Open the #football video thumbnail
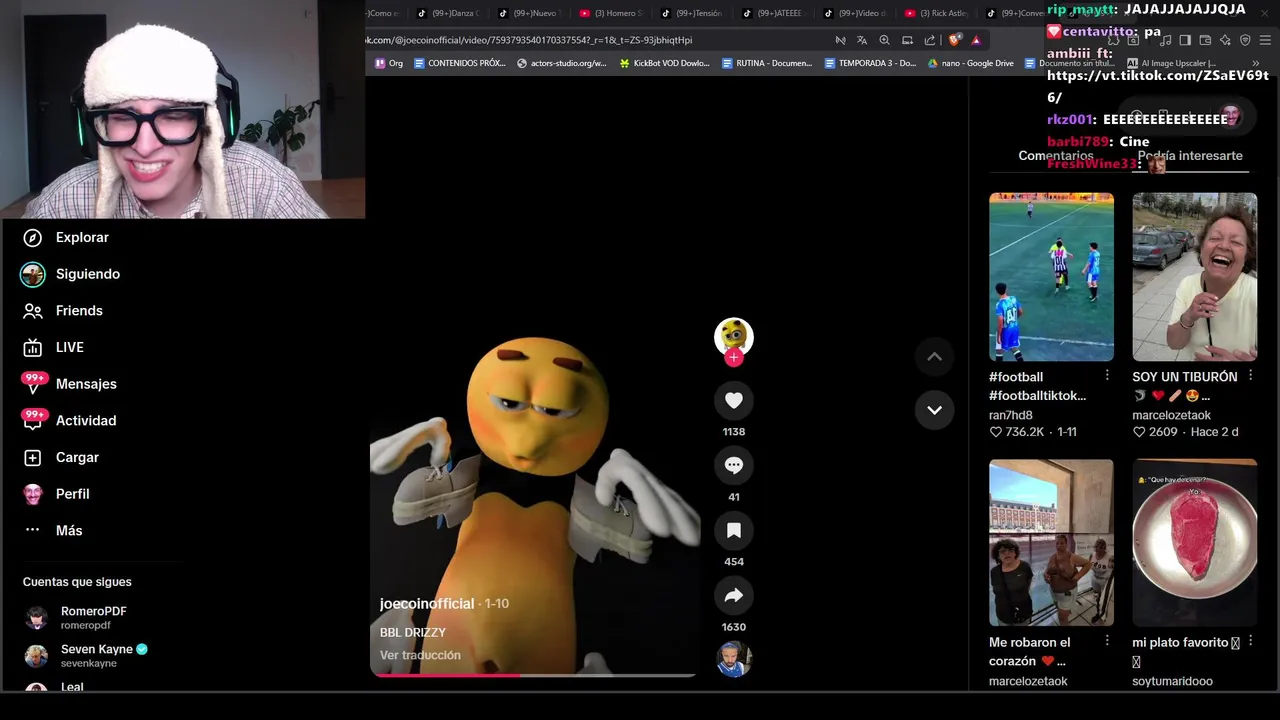Screen dimensions: 1280x720 [1051, 277]
